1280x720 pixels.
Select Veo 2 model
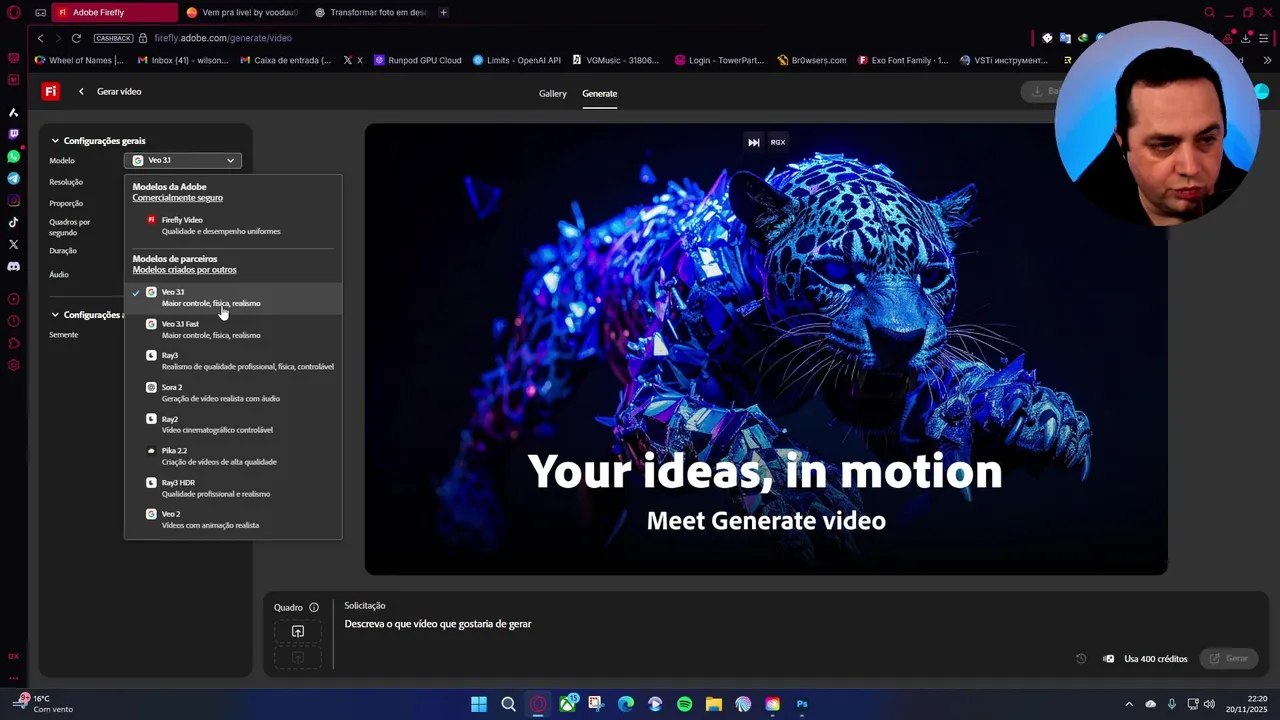233,519
